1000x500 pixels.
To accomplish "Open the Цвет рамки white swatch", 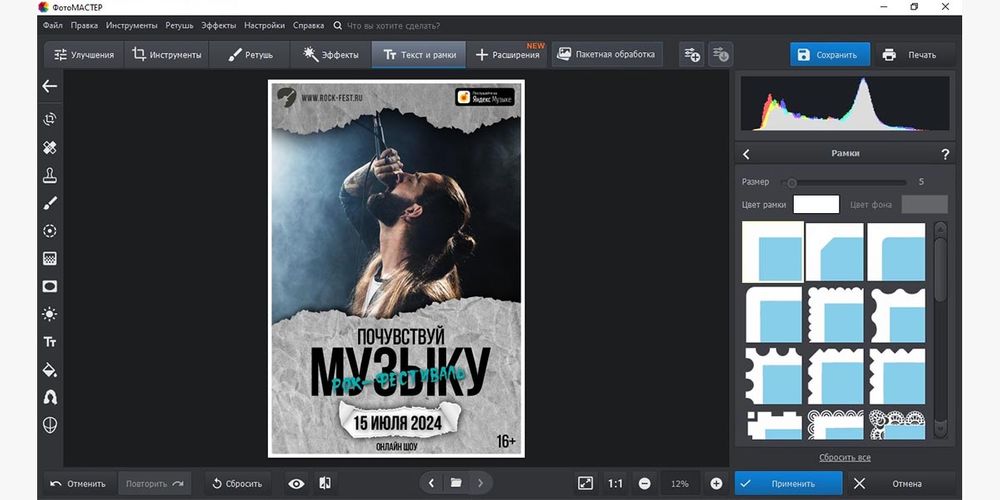I will [x=816, y=205].
